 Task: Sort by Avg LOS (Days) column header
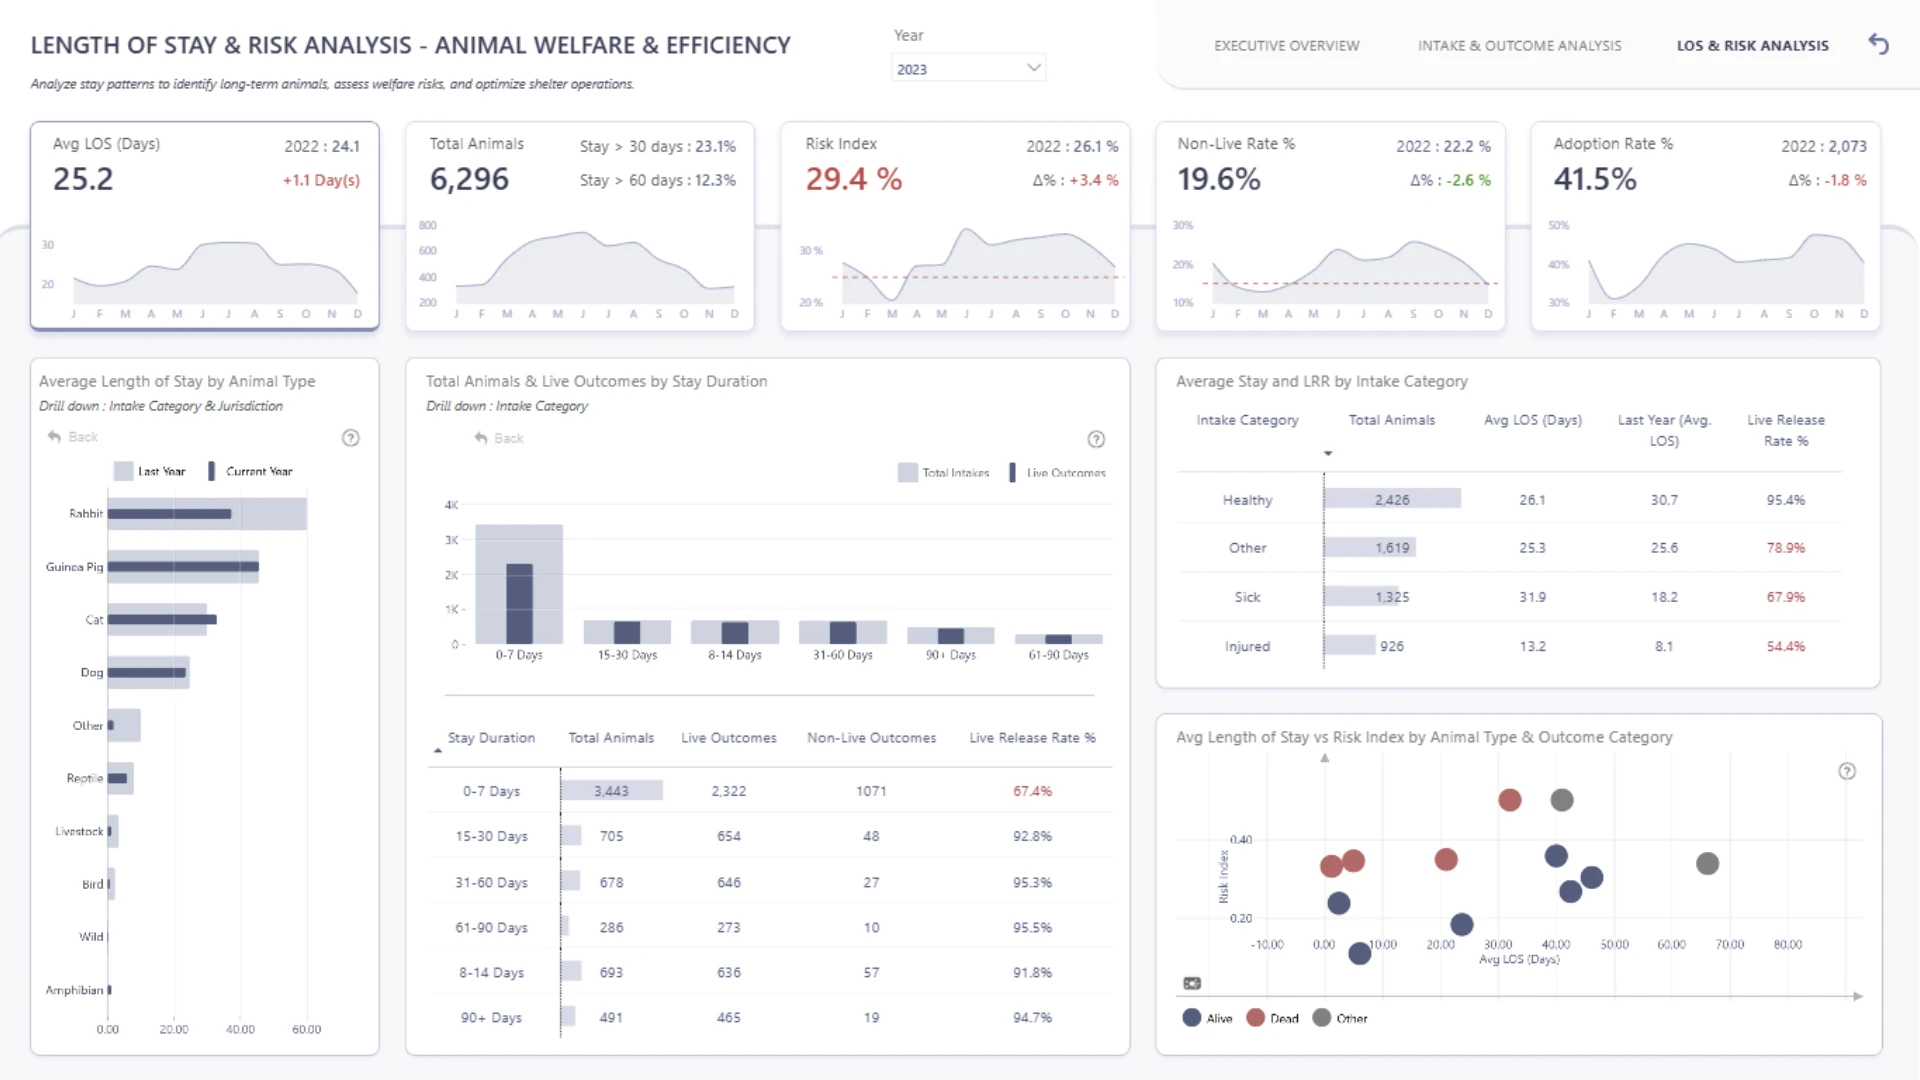pos(1532,420)
